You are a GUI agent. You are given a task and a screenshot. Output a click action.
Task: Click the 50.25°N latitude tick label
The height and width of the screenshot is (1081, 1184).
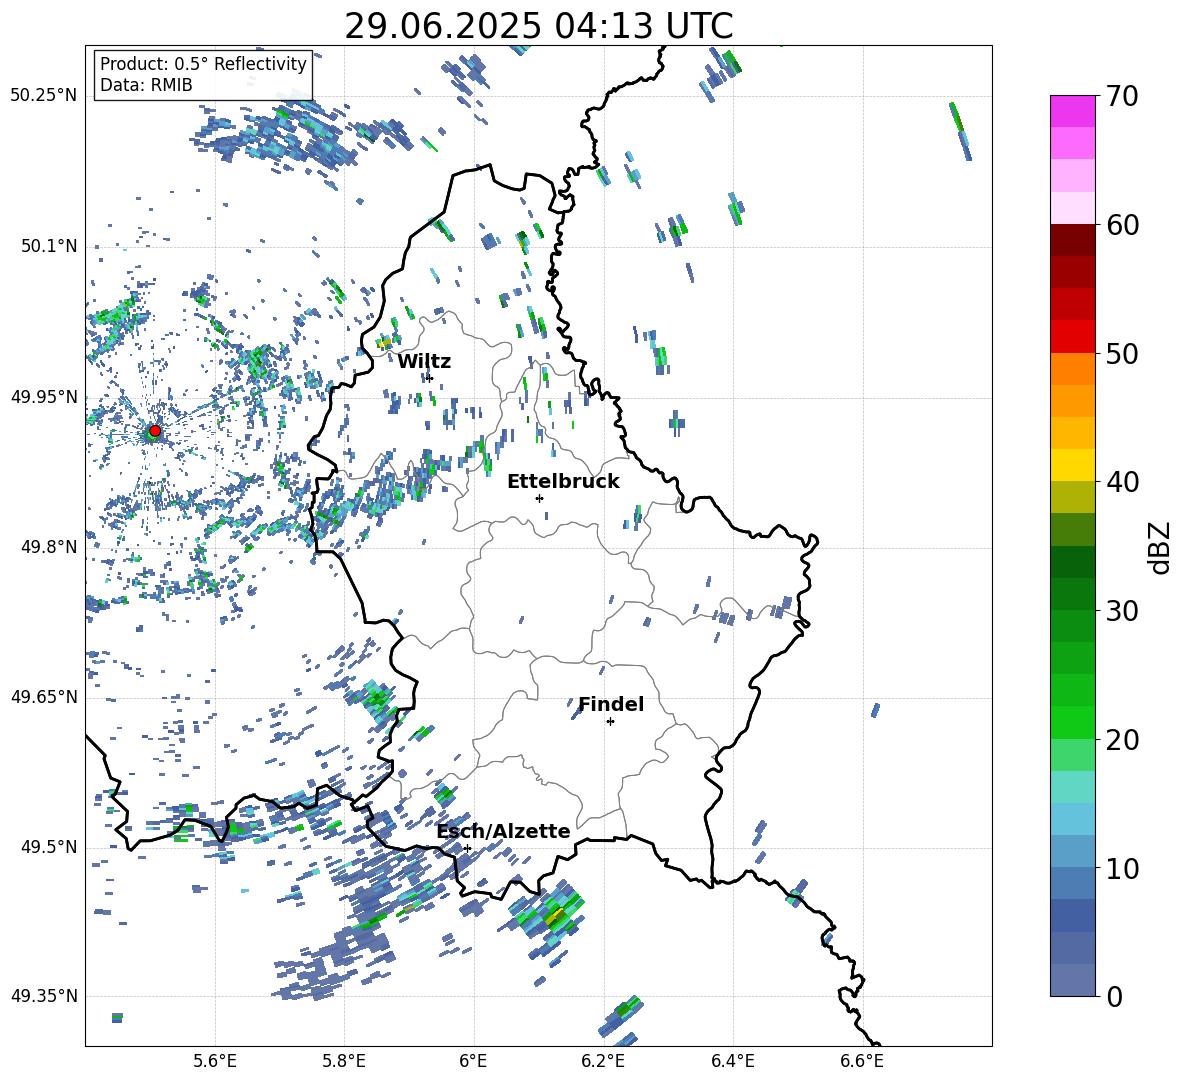tap(44, 95)
